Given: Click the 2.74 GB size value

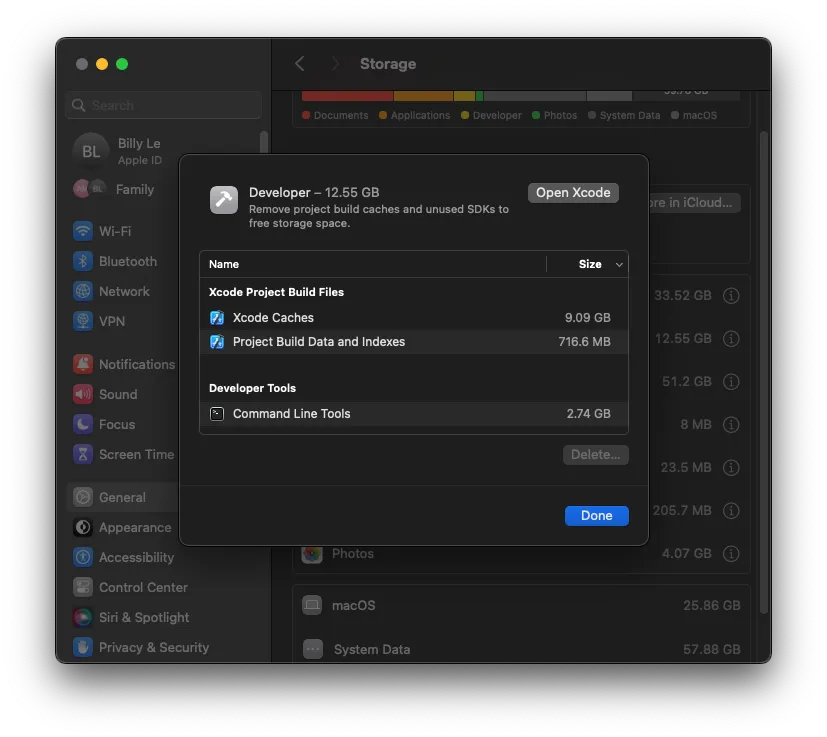Looking at the screenshot, I should 589,414.
